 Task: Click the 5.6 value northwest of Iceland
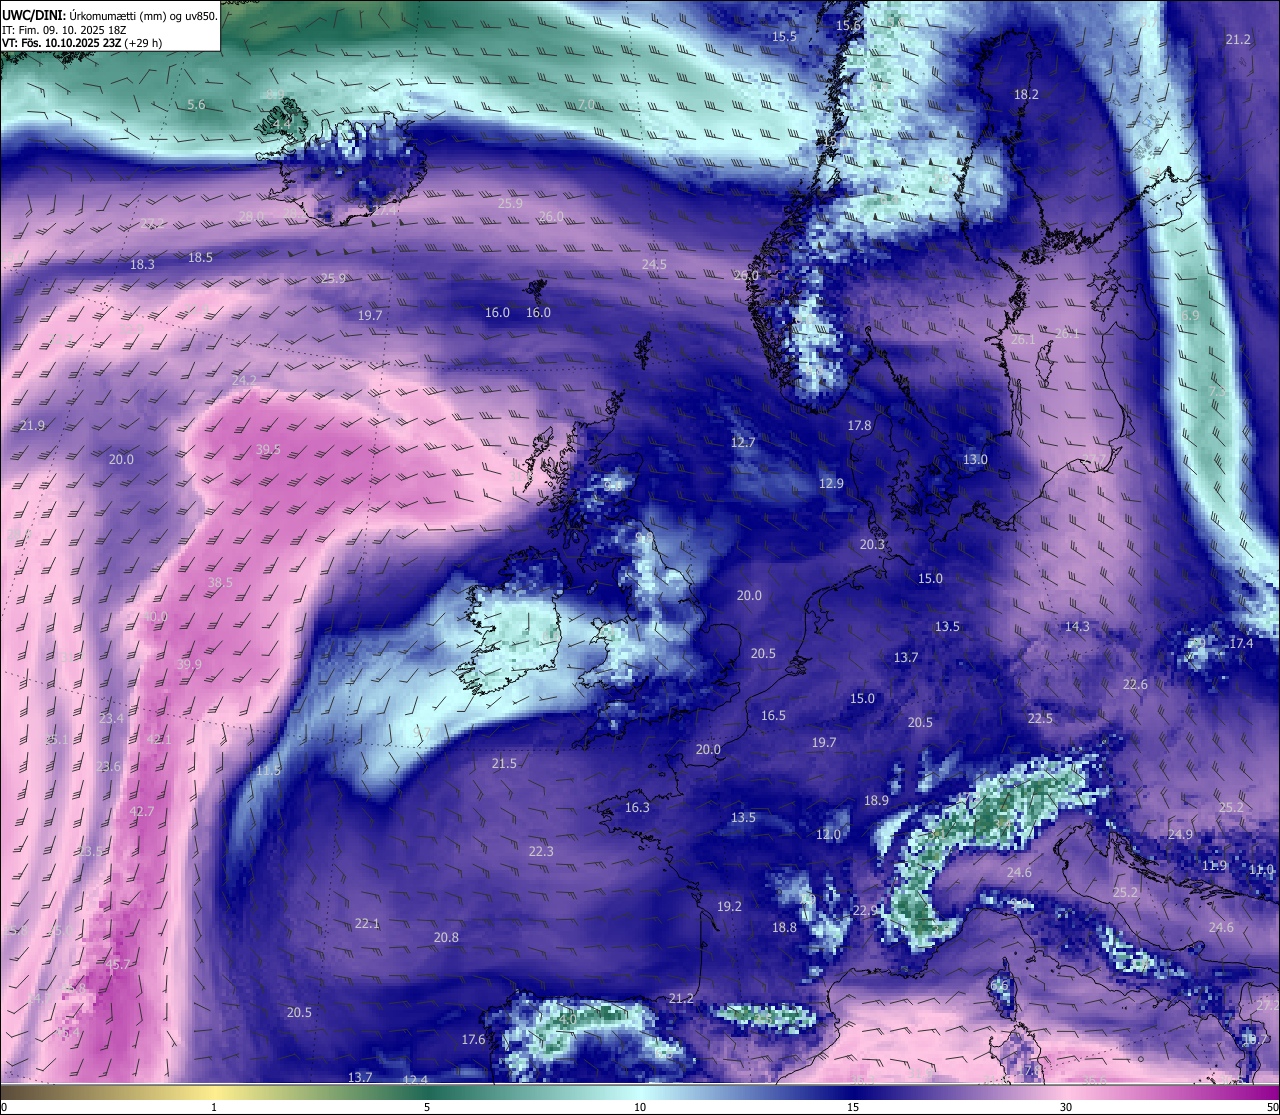pos(196,105)
